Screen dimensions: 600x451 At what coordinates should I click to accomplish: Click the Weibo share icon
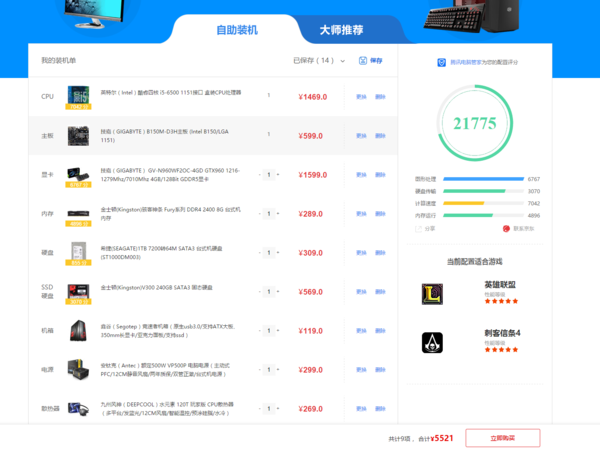tap(505, 228)
